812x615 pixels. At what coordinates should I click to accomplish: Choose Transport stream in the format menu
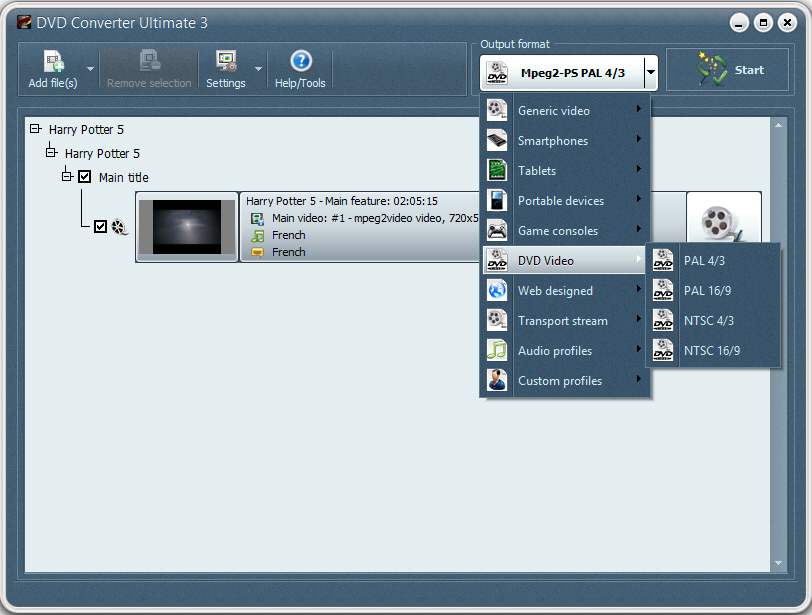[564, 320]
